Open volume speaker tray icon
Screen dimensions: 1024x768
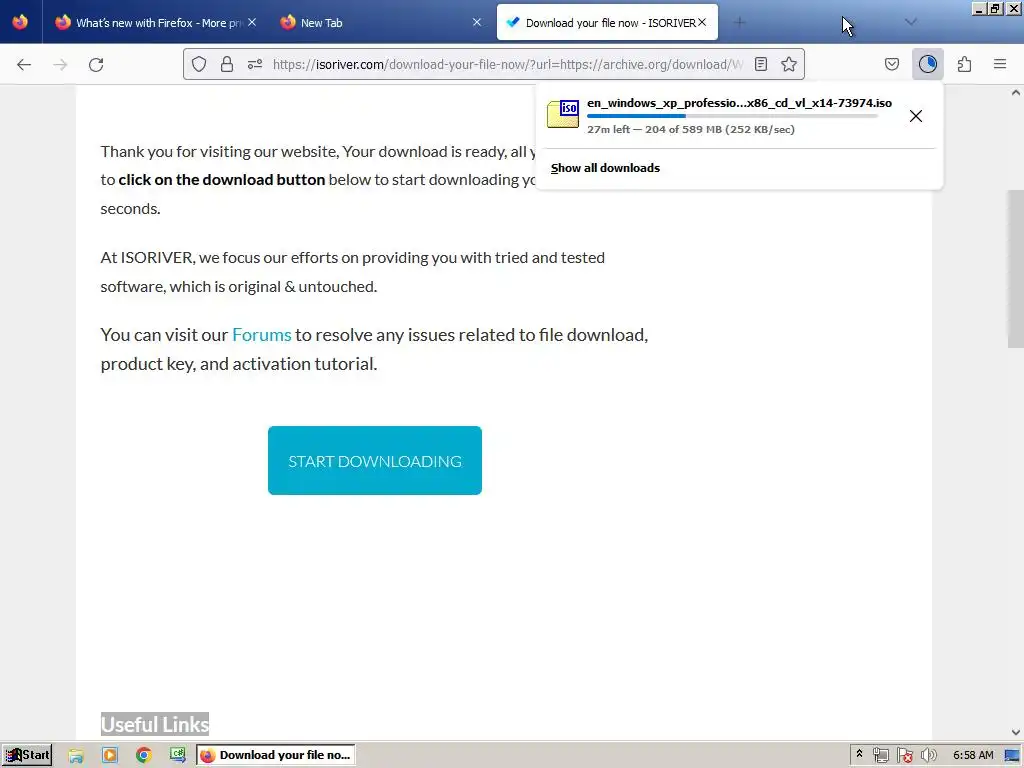click(928, 755)
